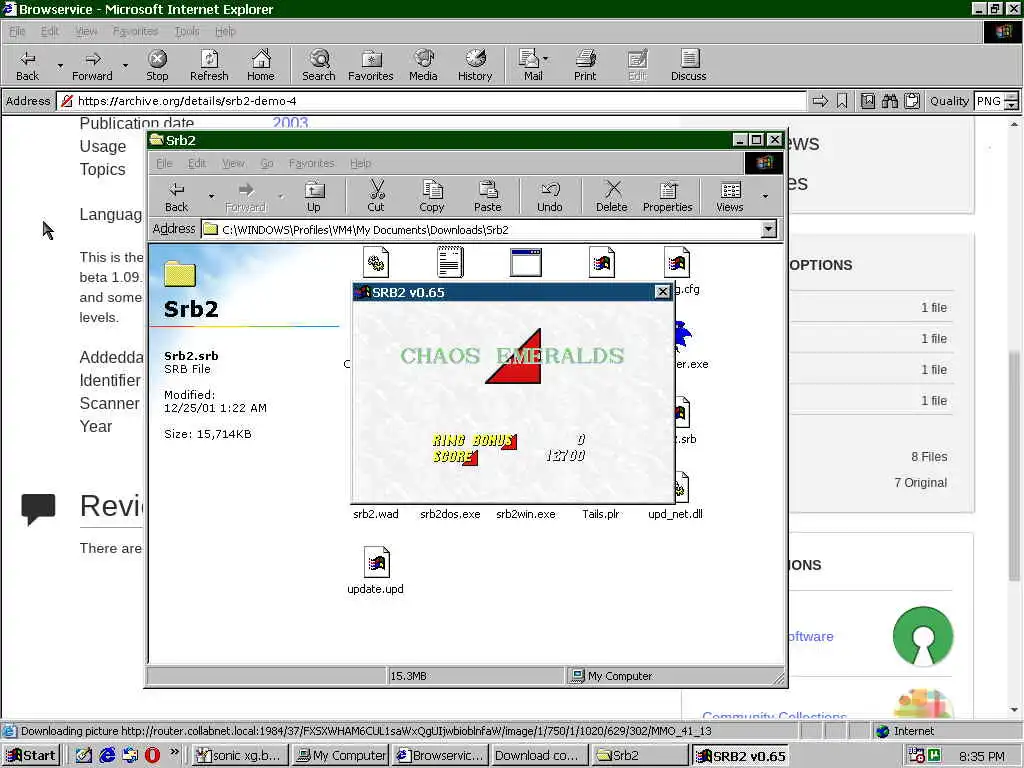
Task: Switch to the sonic xg.b... taskbar window
Action: [240, 755]
